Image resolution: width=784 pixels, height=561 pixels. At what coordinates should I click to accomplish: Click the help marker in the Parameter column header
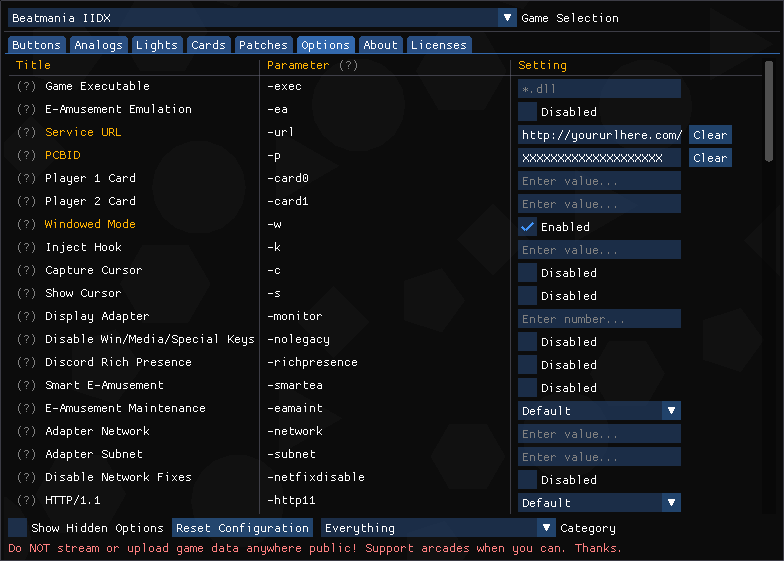tap(348, 65)
